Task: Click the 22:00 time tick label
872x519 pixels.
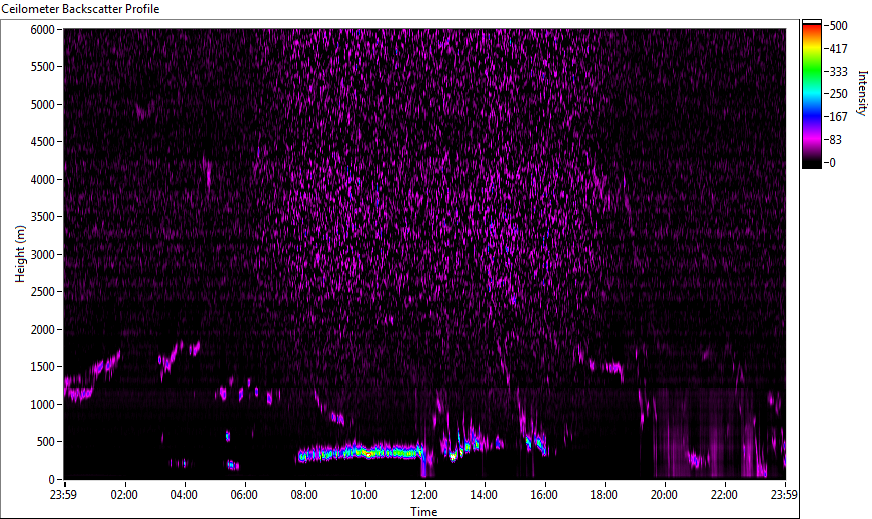Action: 724,495
